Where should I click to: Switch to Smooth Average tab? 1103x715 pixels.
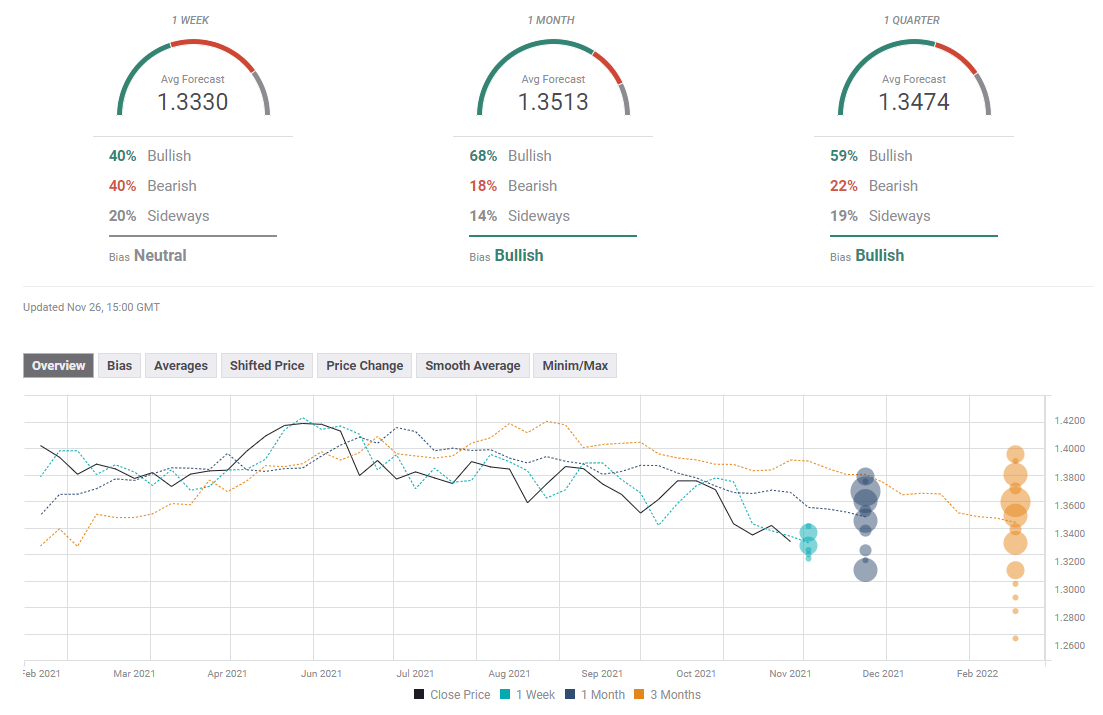coord(473,366)
